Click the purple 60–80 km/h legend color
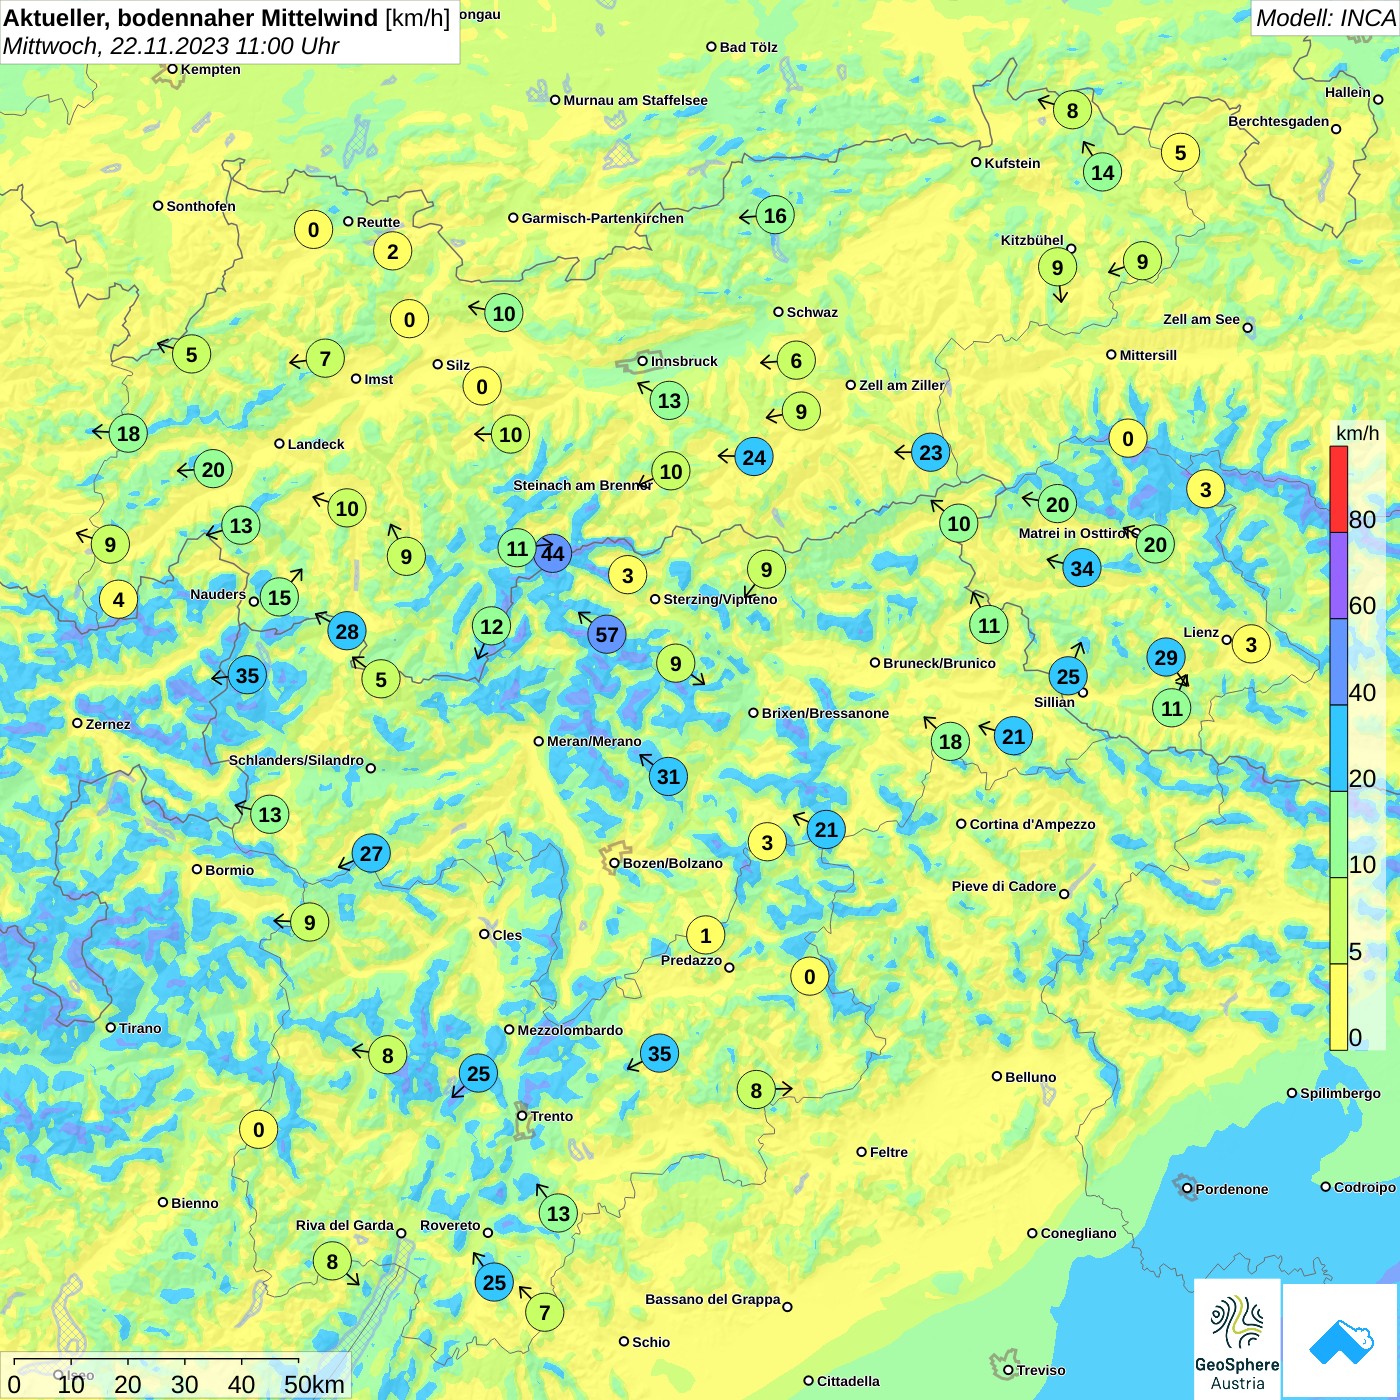Image resolution: width=1400 pixels, height=1400 pixels. pyautogui.click(x=1338, y=575)
